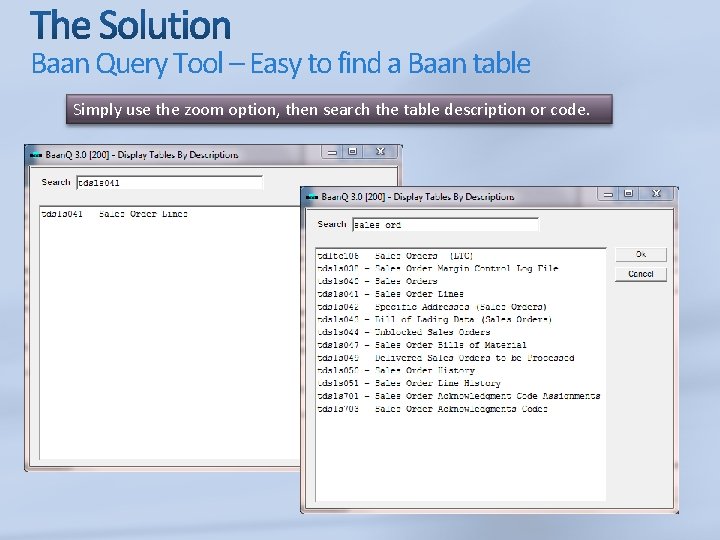Close the front BaanQ window

click(x=657, y=194)
